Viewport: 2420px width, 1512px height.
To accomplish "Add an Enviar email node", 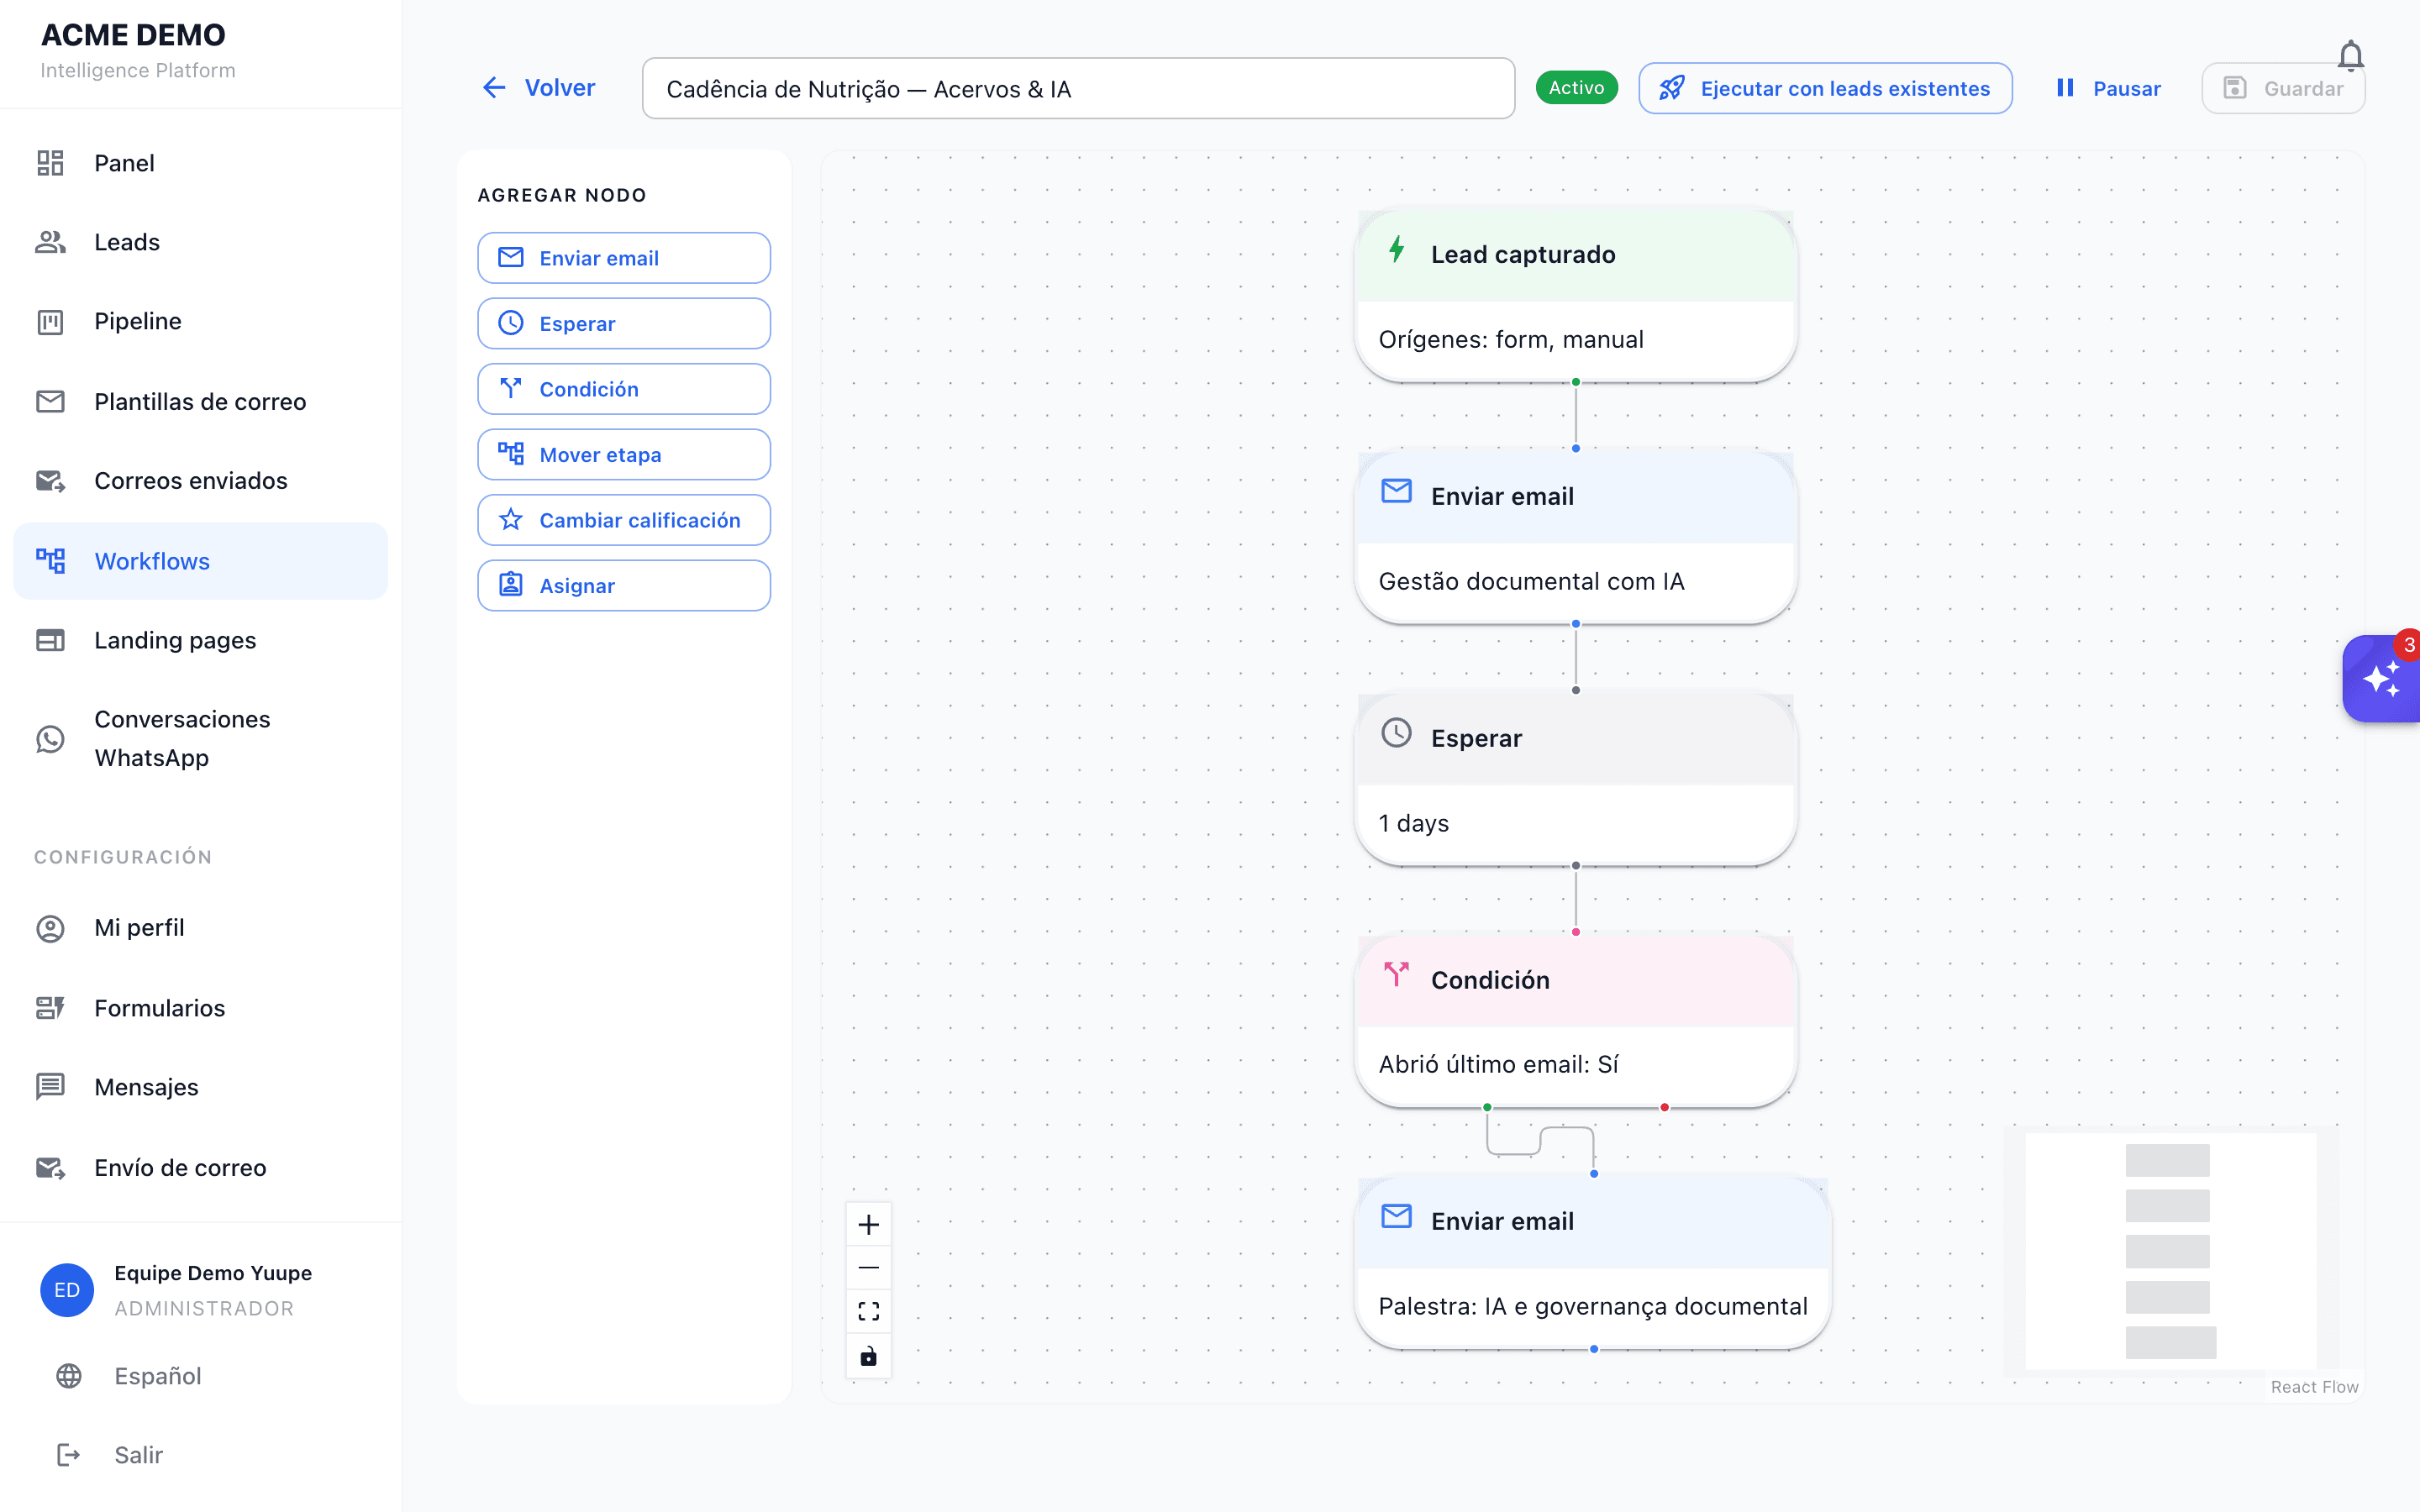I will (x=624, y=258).
